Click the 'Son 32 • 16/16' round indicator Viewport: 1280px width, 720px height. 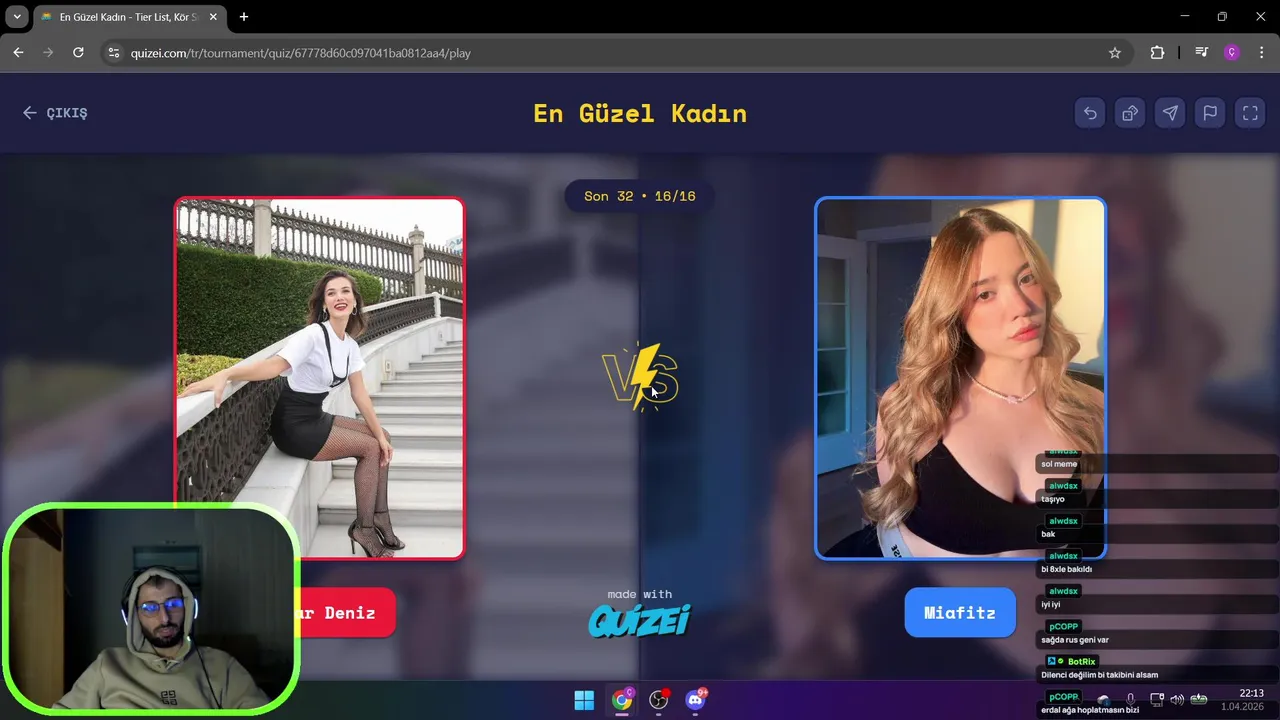(x=640, y=196)
